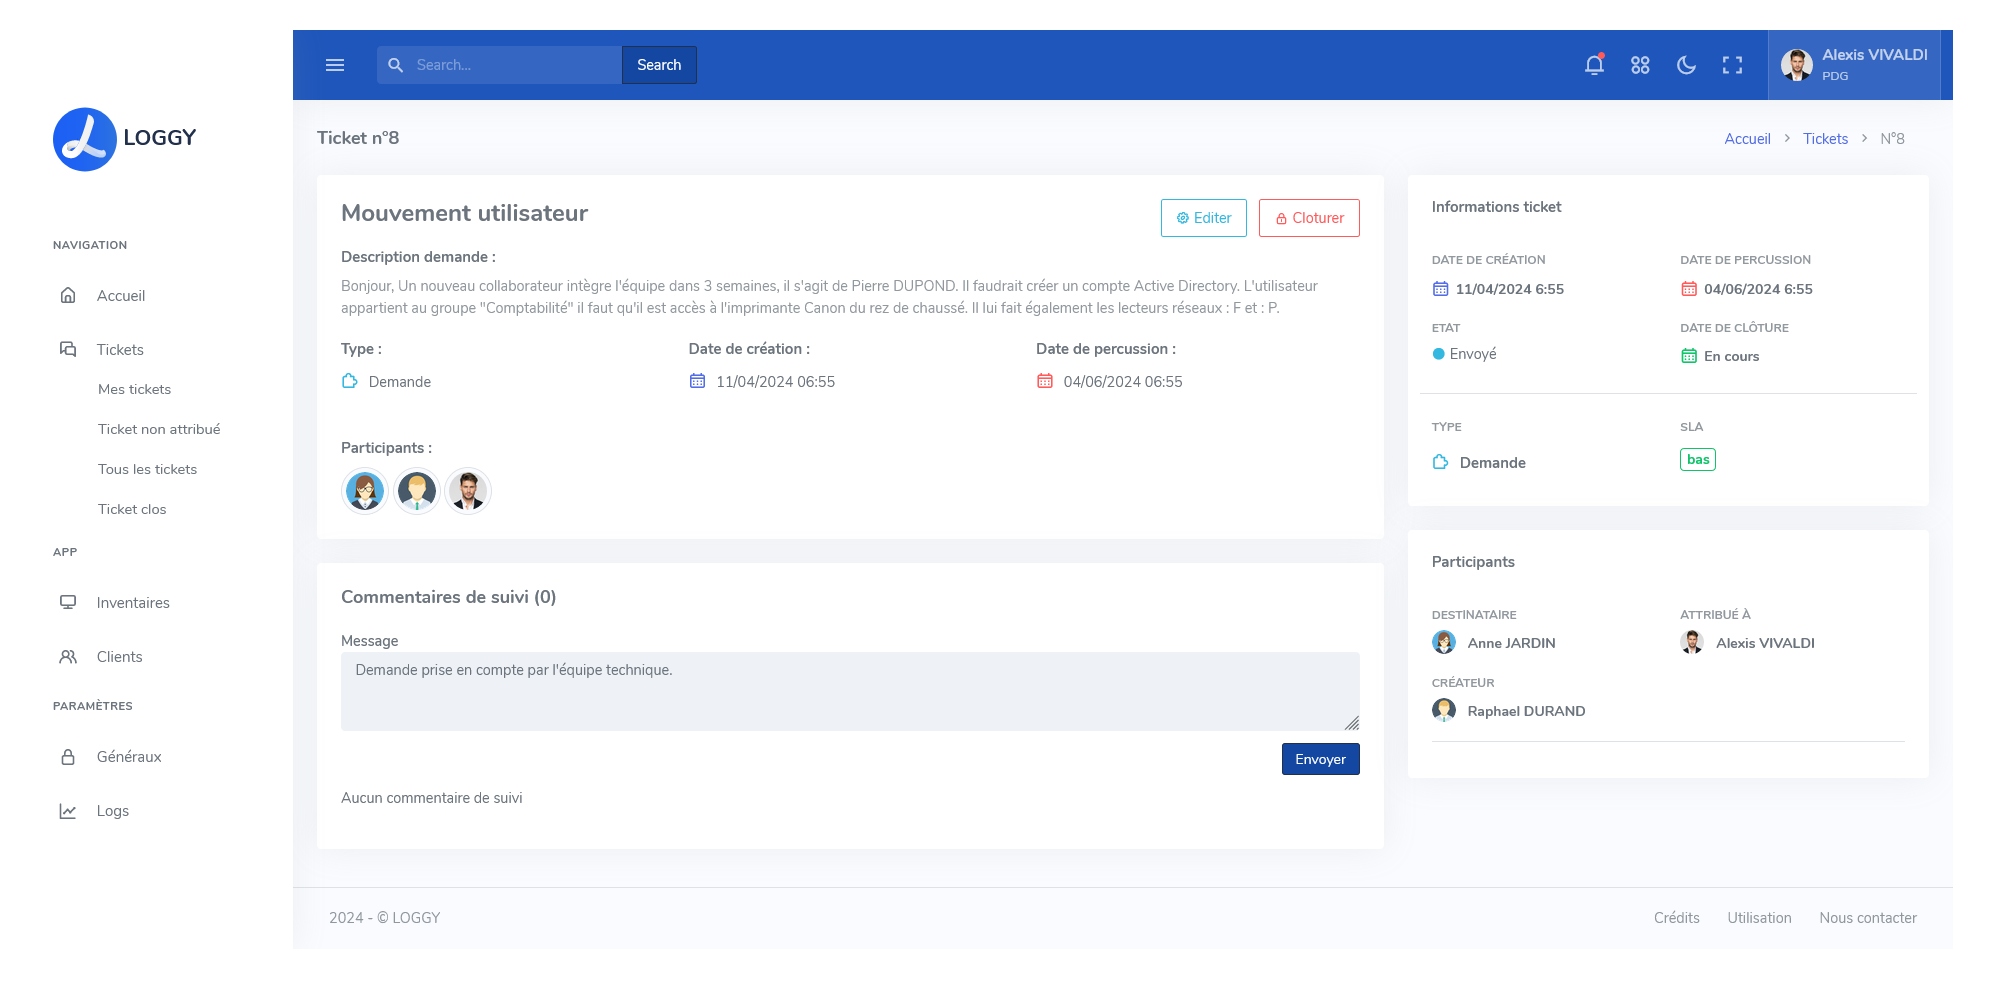Click the Tickets chat icon in sidebar
Viewport: 1992px width, 985px height.
click(68, 349)
